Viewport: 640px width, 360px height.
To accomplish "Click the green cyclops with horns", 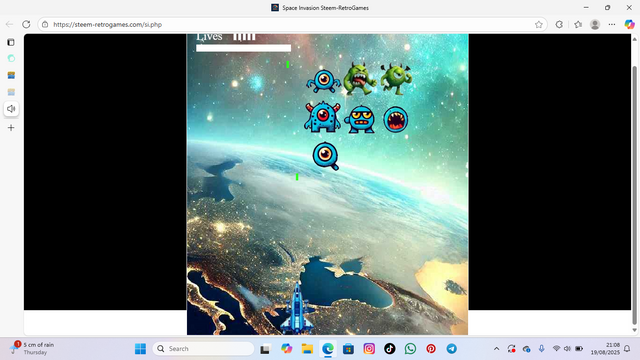I will (x=396, y=78).
